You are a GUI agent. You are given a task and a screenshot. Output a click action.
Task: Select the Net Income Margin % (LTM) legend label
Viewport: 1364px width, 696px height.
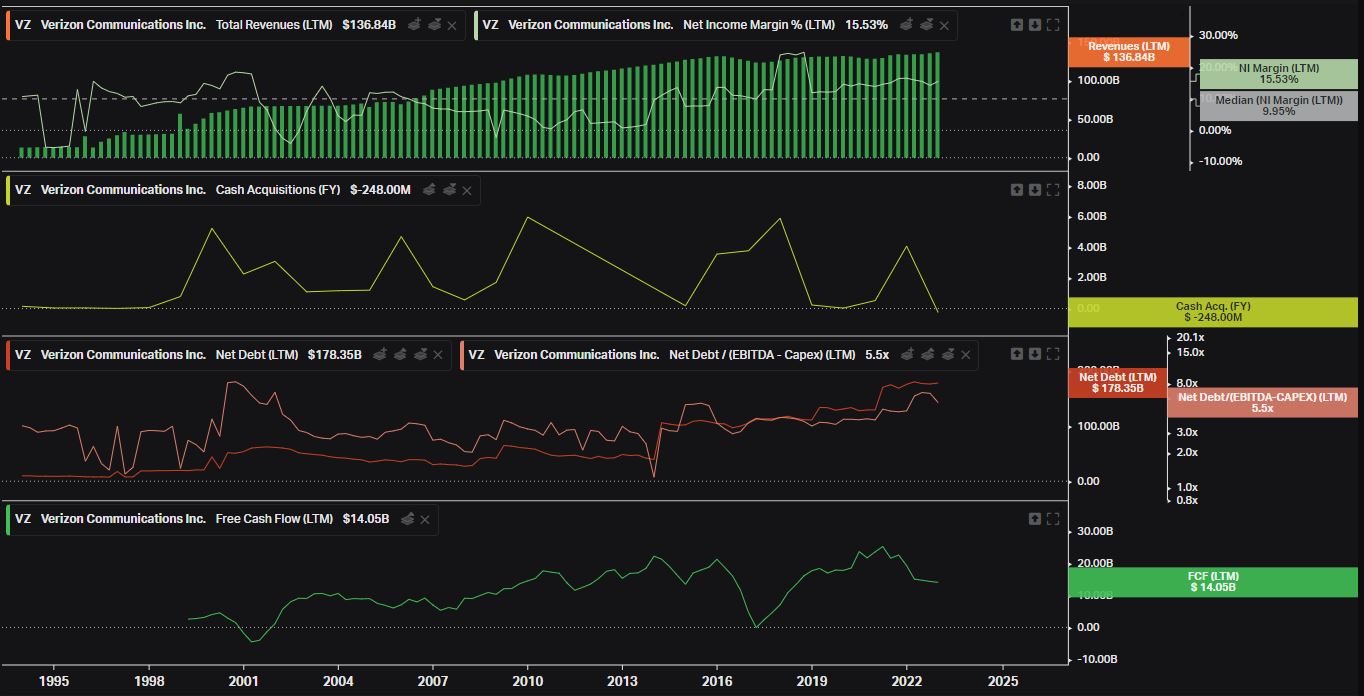pos(760,25)
